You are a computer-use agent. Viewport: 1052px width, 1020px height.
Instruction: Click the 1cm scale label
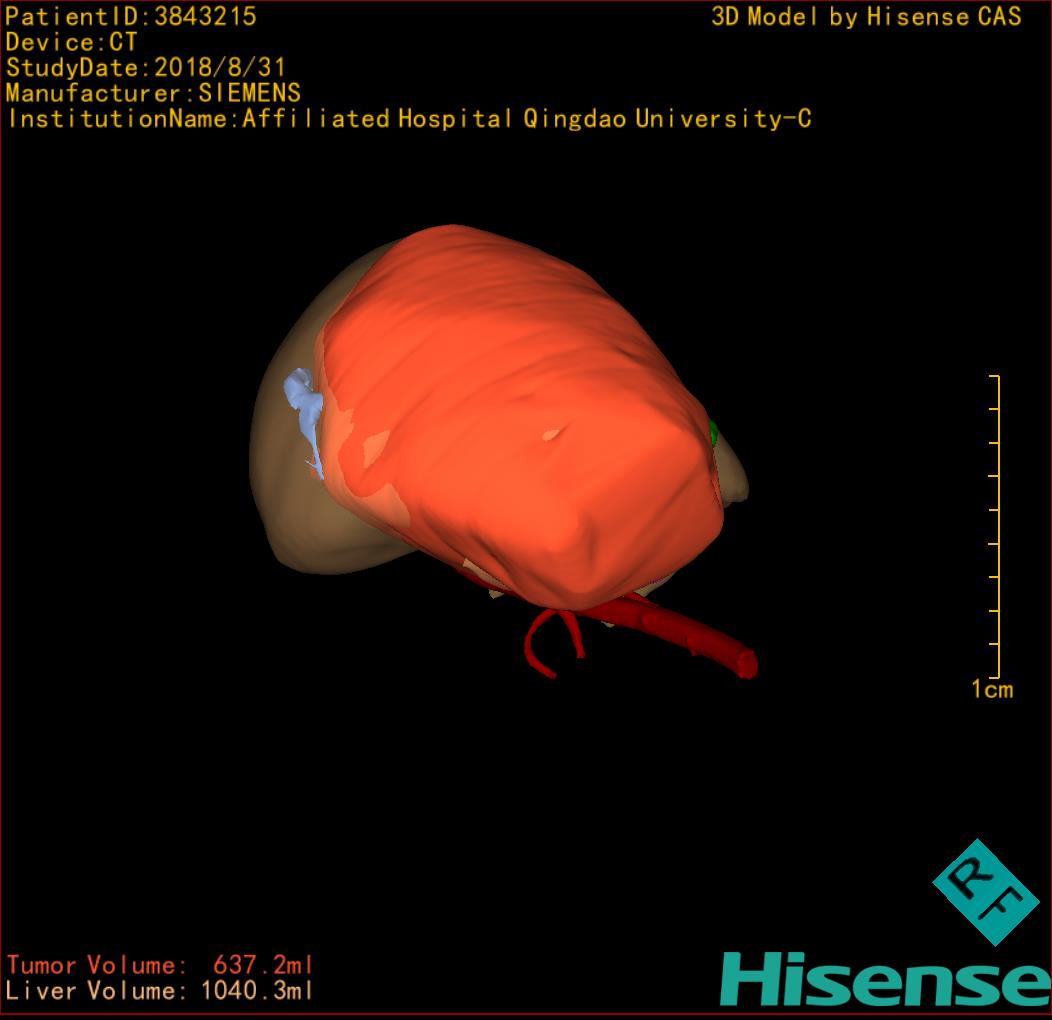pyautogui.click(x=992, y=689)
